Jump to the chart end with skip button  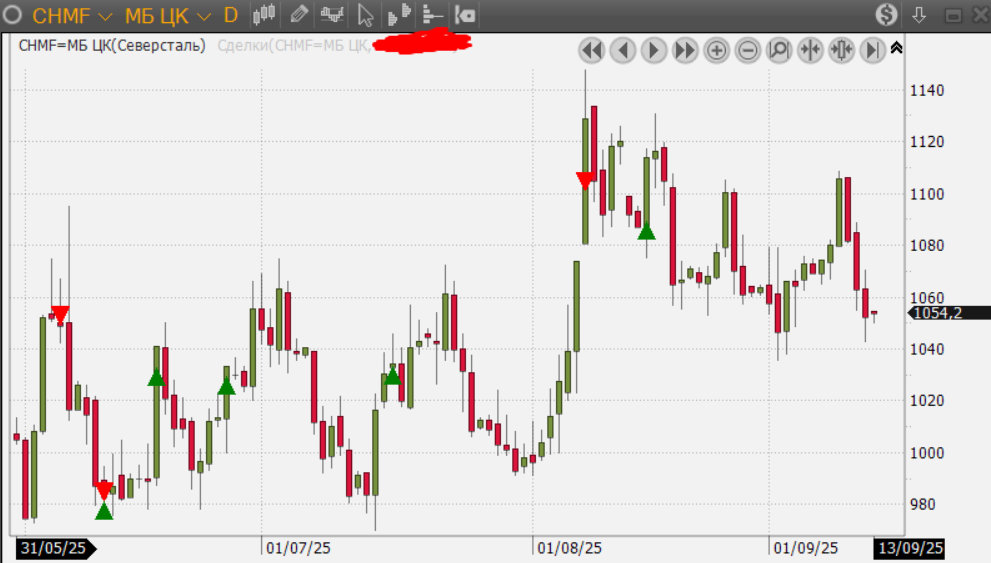(872, 50)
